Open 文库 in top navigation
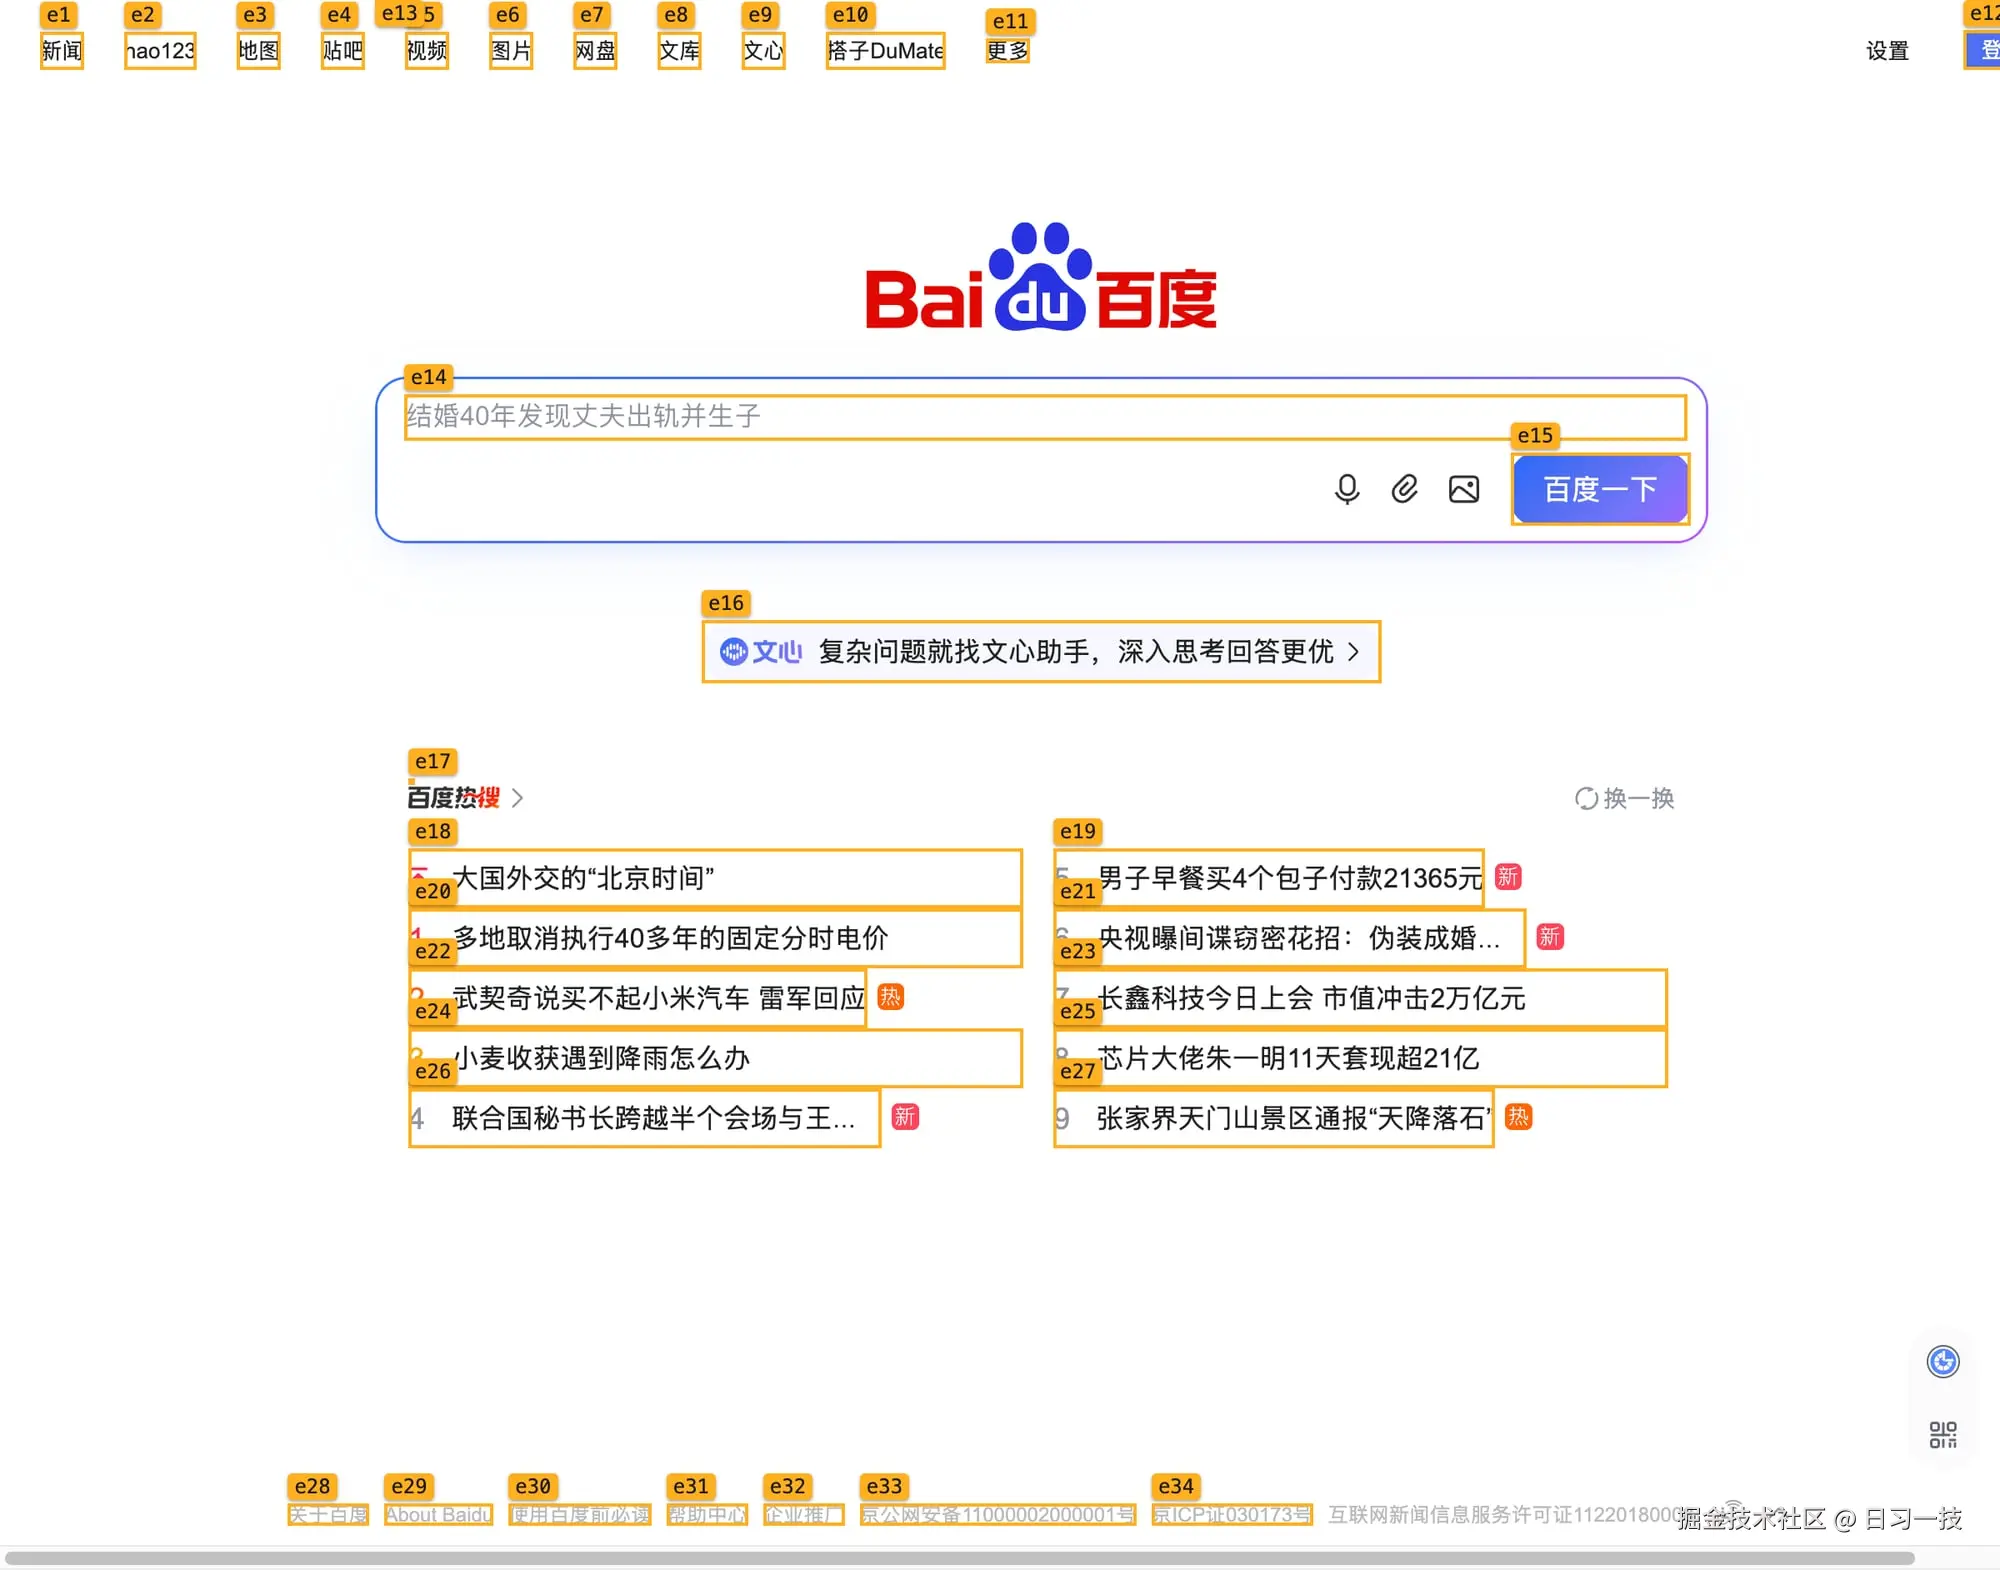 click(x=679, y=50)
